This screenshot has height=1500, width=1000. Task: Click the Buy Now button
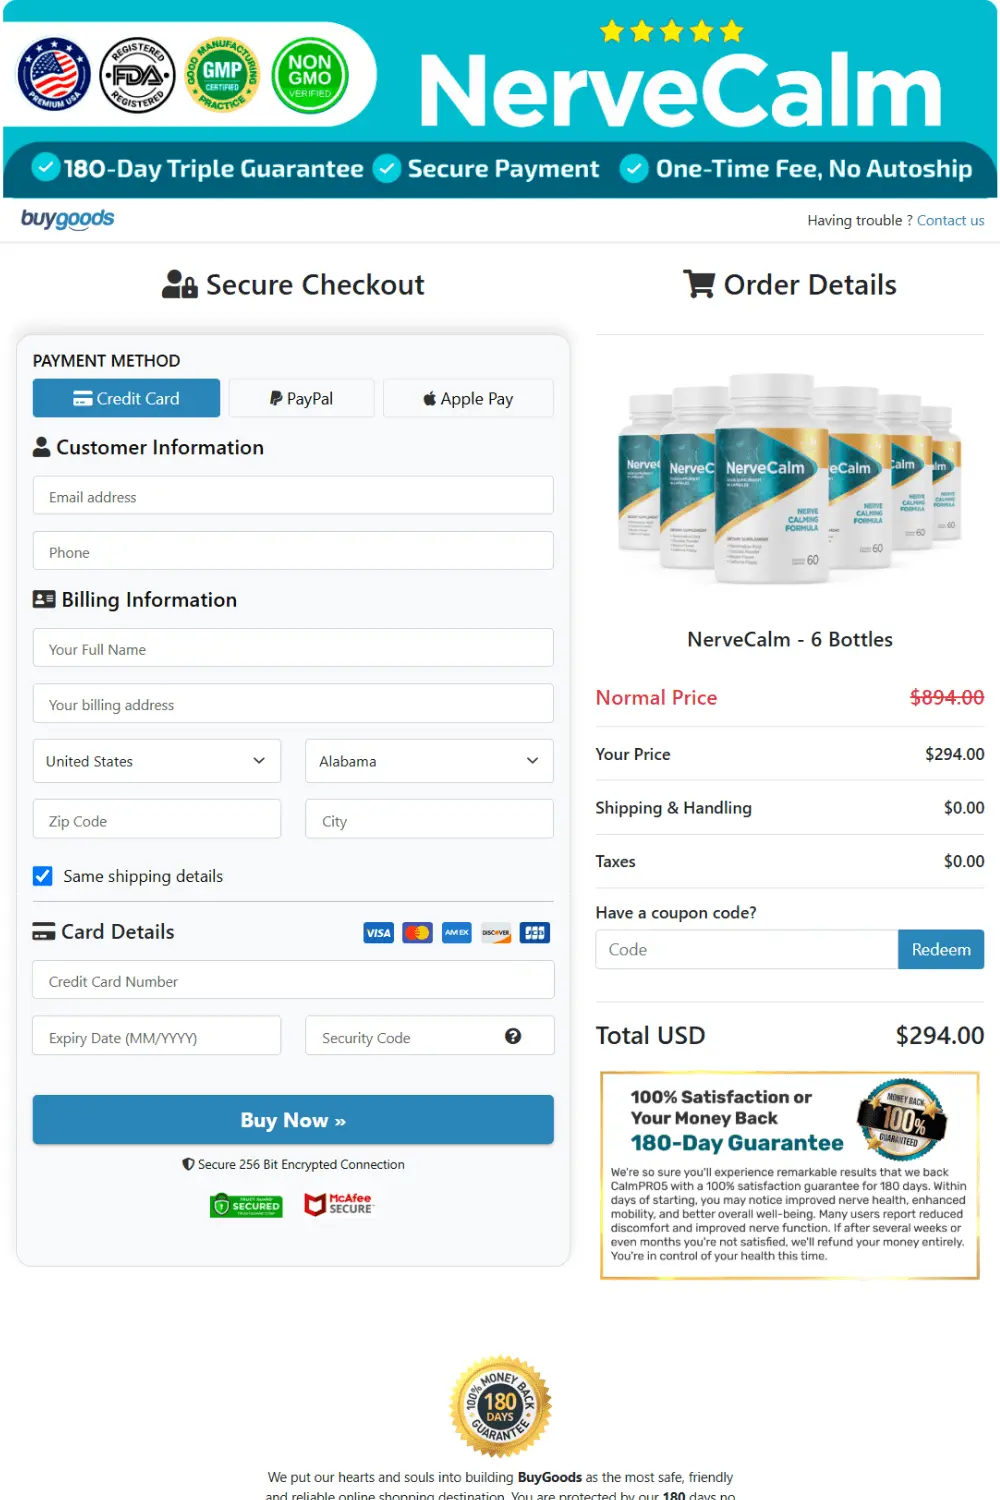click(292, 1119)
